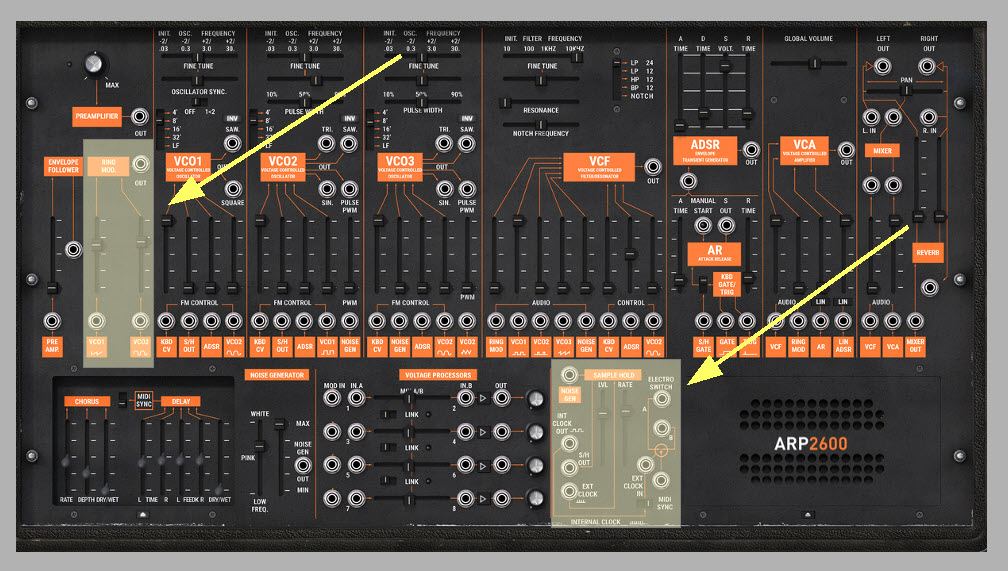
Task: Toggle the Oscillator Sync switch
Action: pos(199,102)
